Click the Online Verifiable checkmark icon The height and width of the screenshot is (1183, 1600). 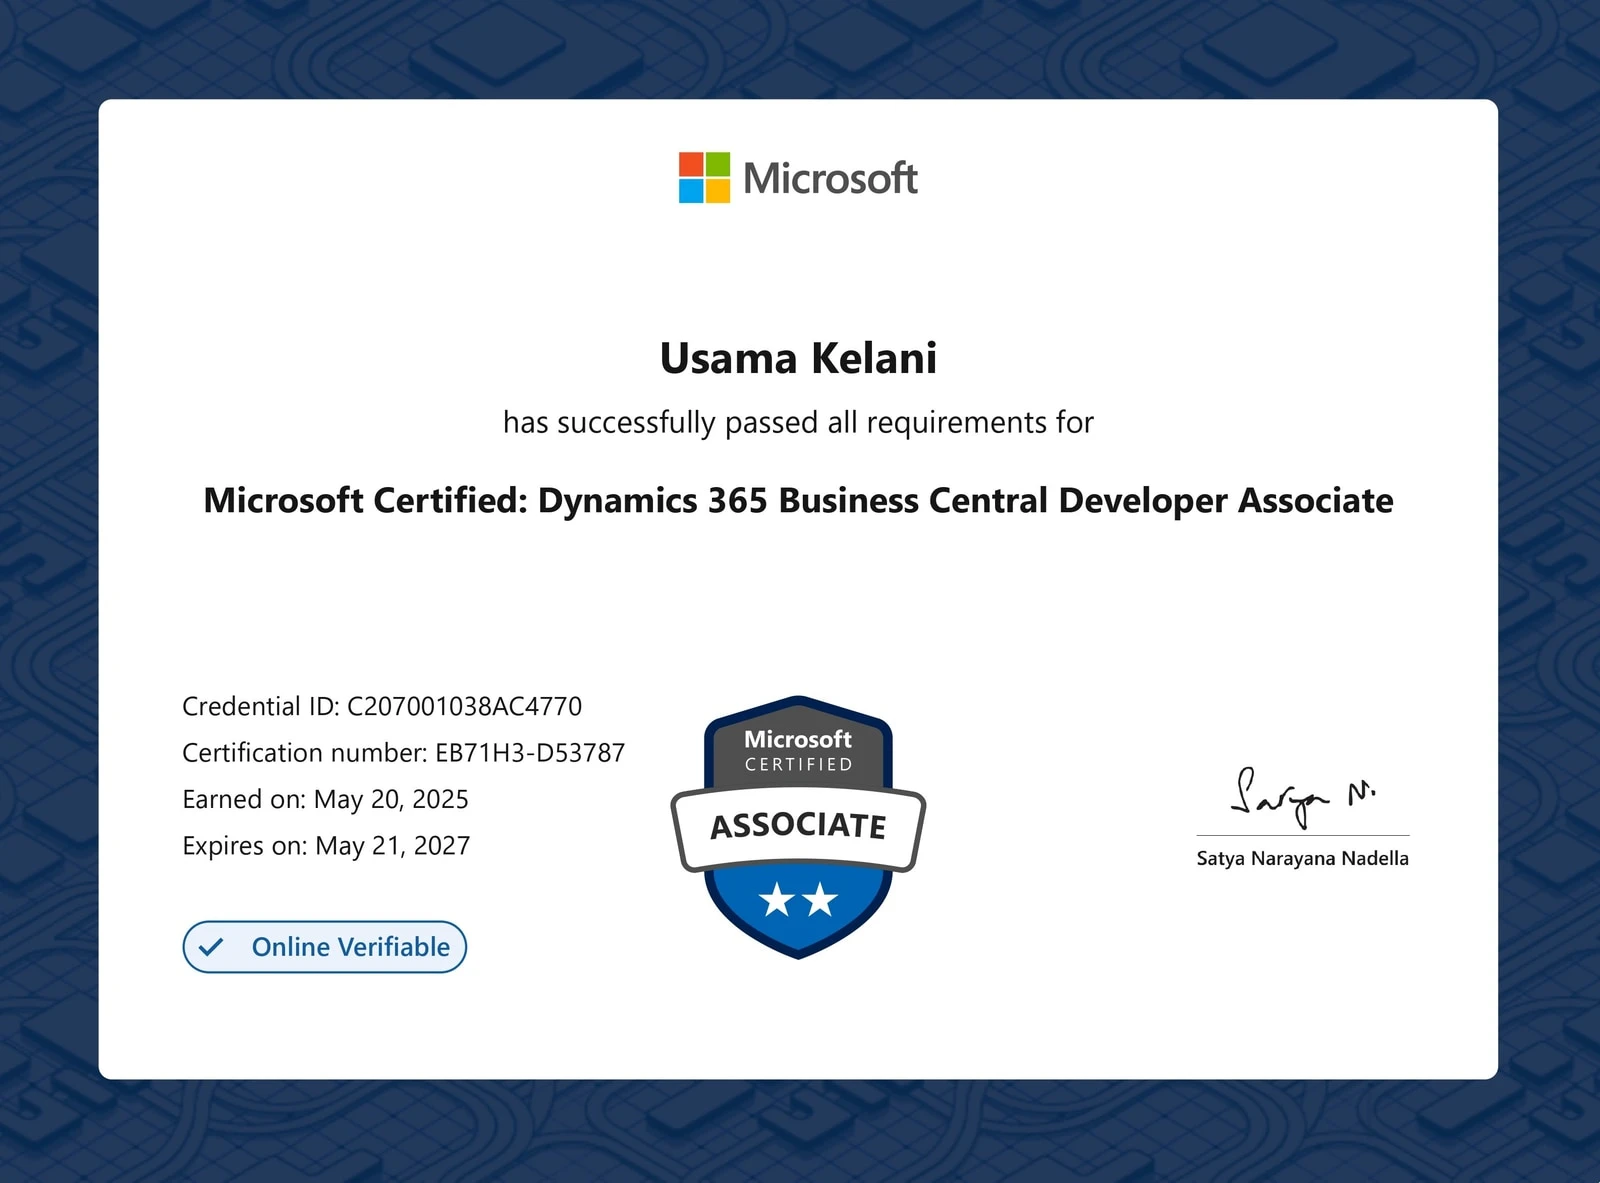[211, 947]
